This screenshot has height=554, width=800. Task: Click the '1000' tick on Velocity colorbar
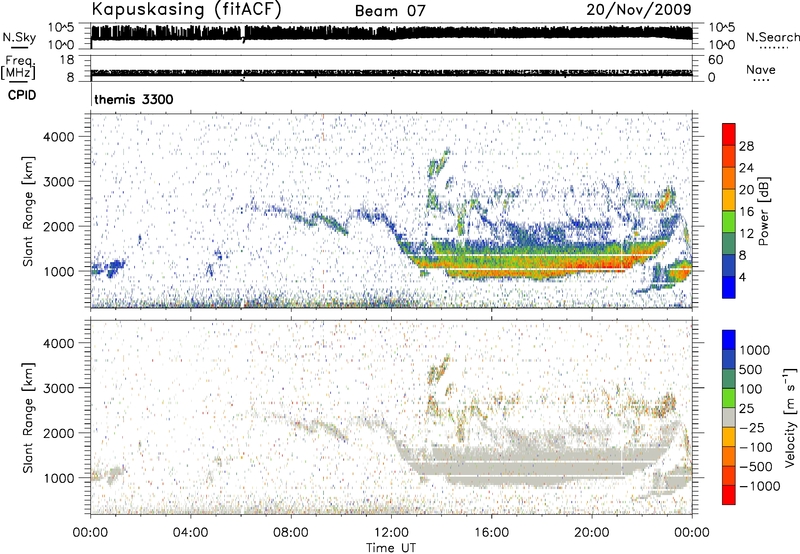(754, 350)
